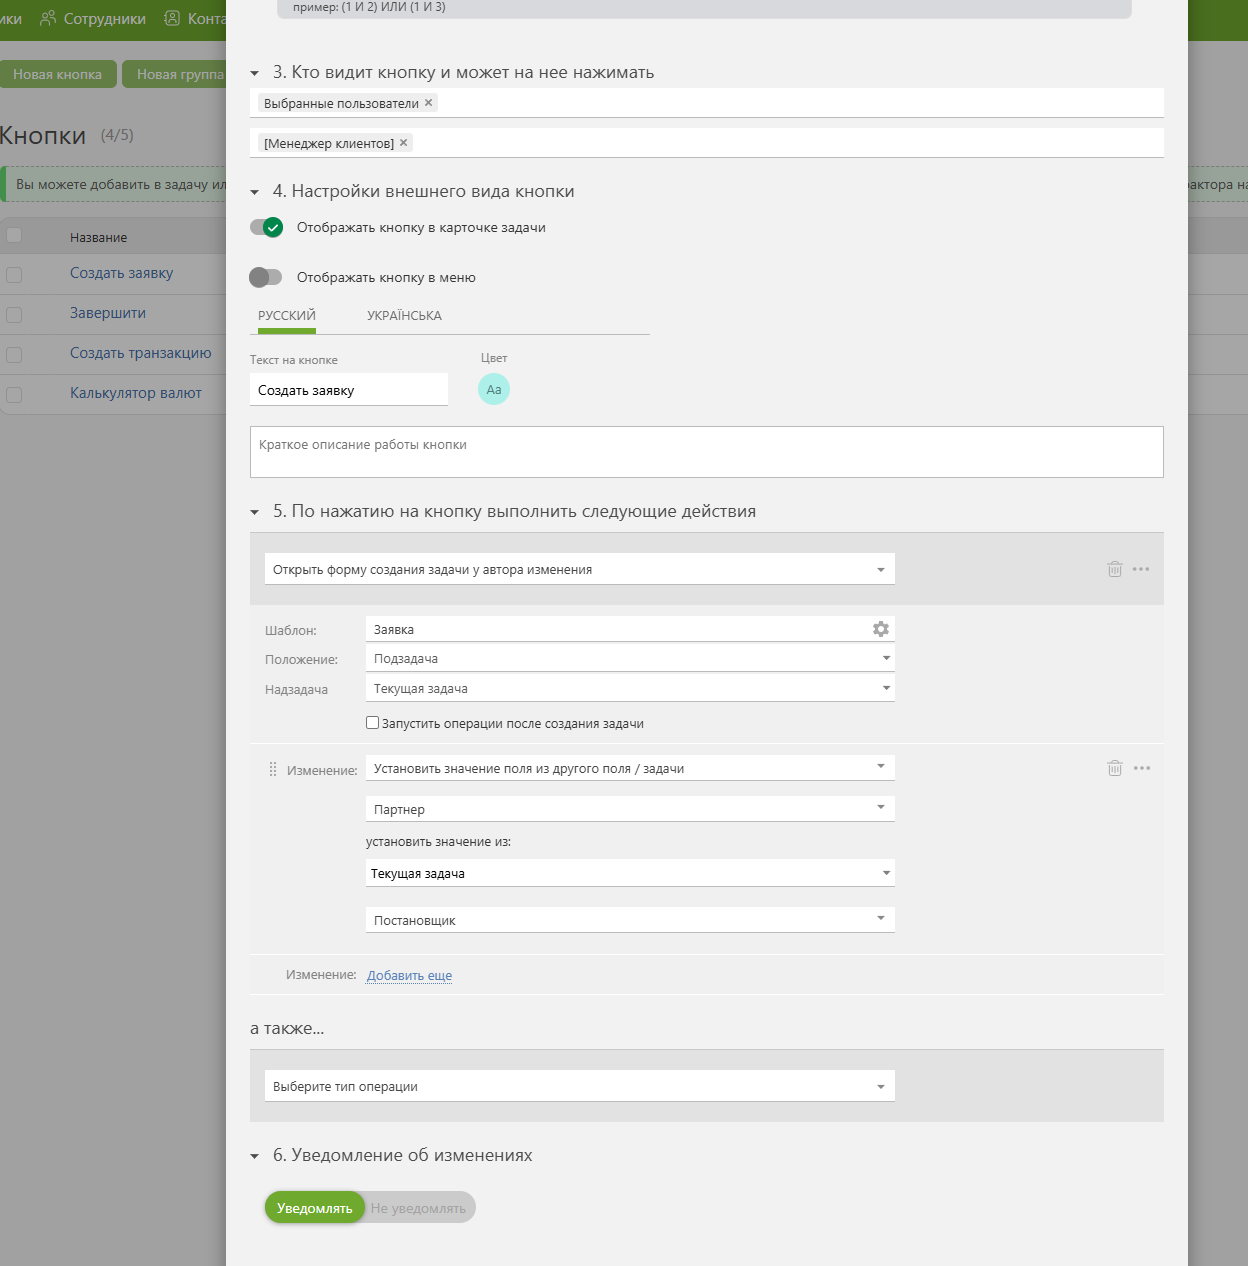Open more options for the Изменение row

coord(1142,768)
